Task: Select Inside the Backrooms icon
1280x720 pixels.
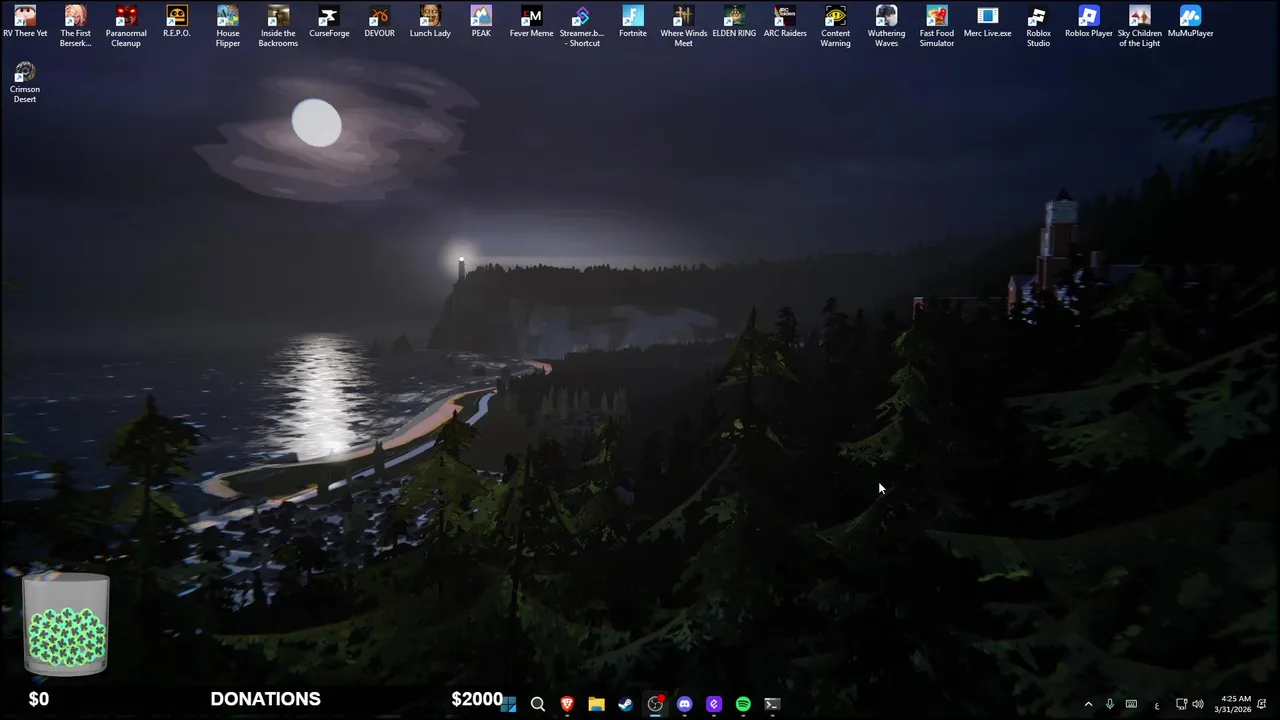Action: (x=278, y=26)
